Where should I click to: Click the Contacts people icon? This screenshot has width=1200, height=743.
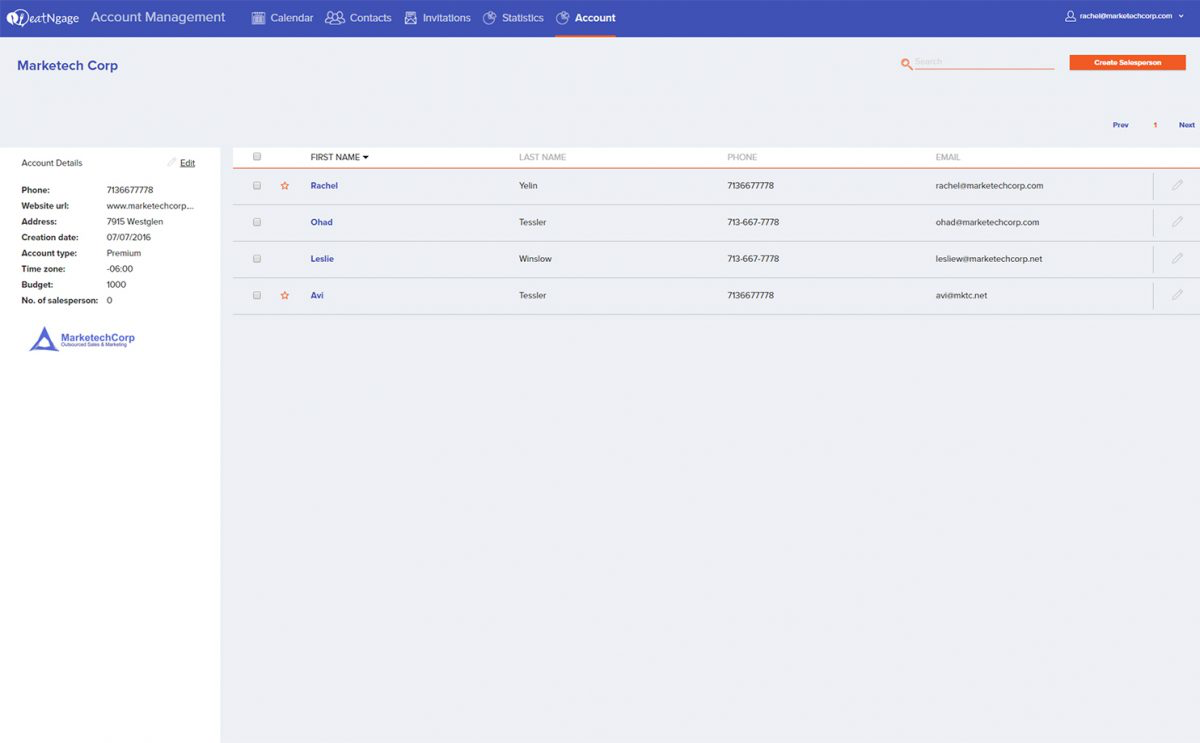(x=335, y=18)
